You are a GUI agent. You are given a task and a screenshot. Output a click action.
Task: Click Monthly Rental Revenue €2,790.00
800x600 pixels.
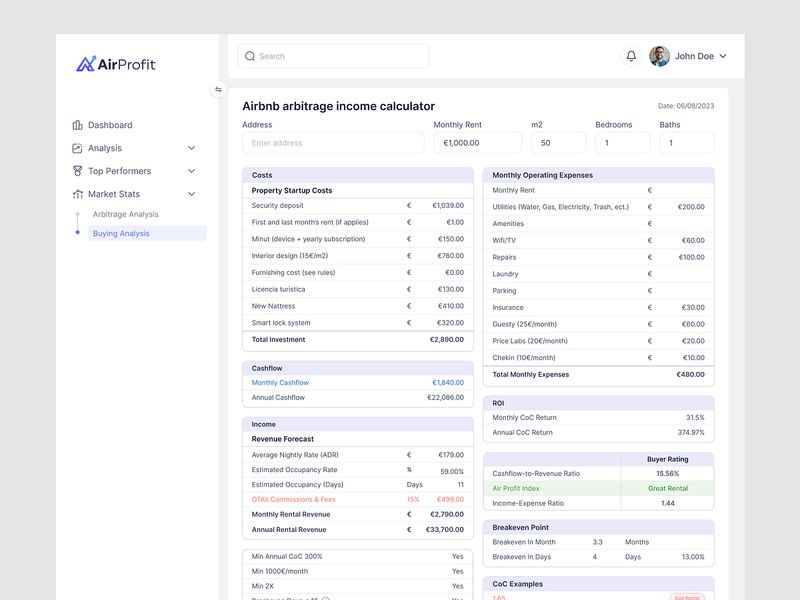pos(446,514)
